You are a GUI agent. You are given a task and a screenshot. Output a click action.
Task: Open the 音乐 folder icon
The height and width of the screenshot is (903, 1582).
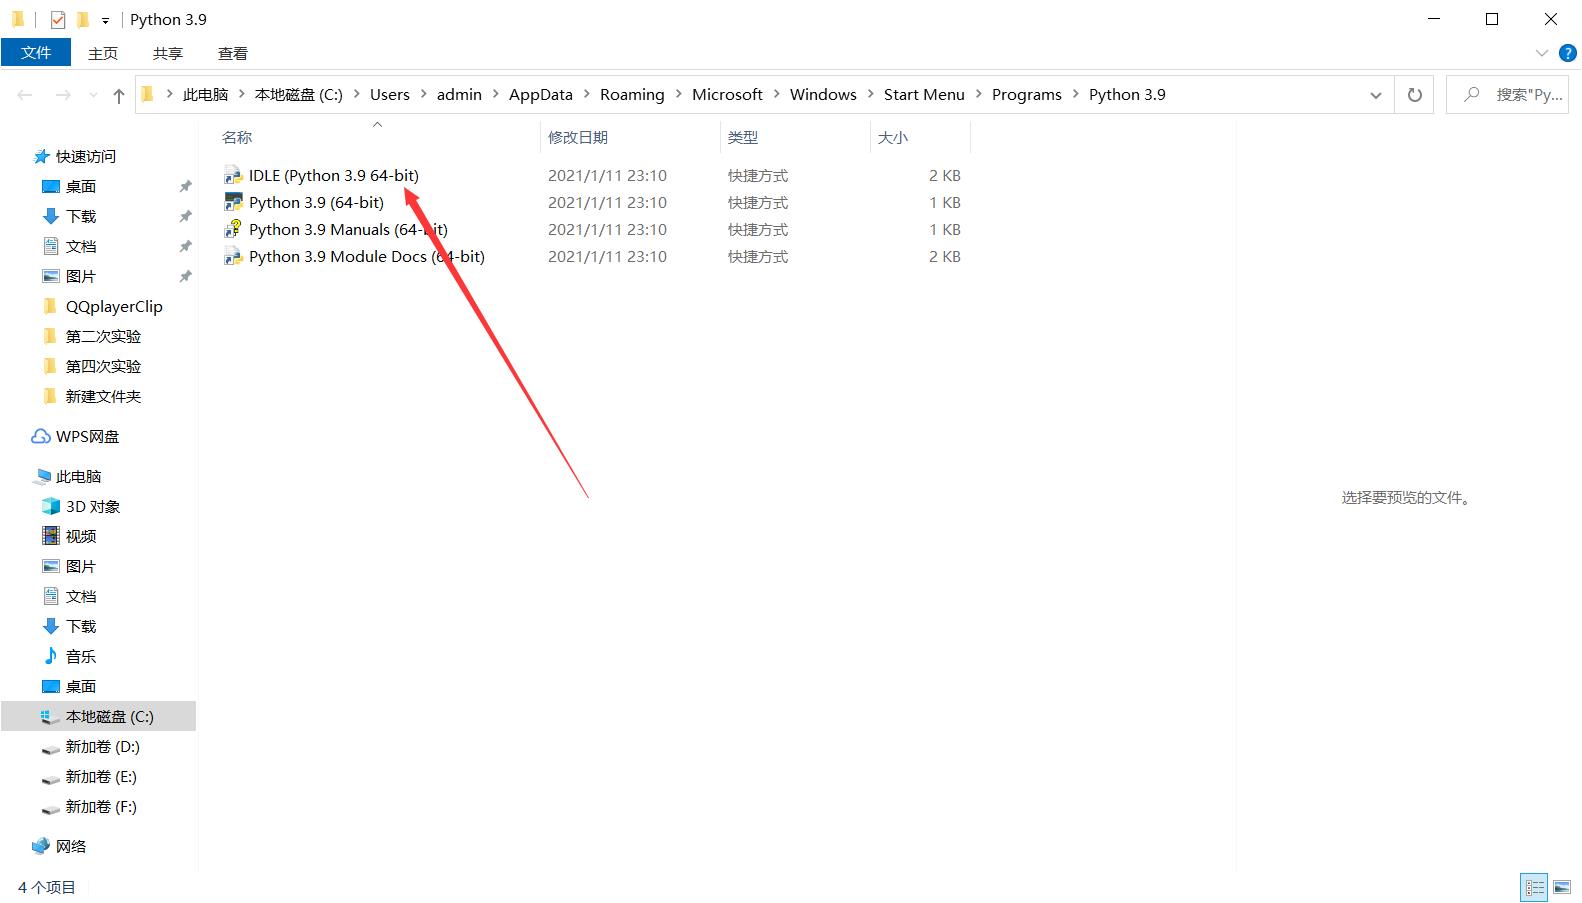coord(51,657)
